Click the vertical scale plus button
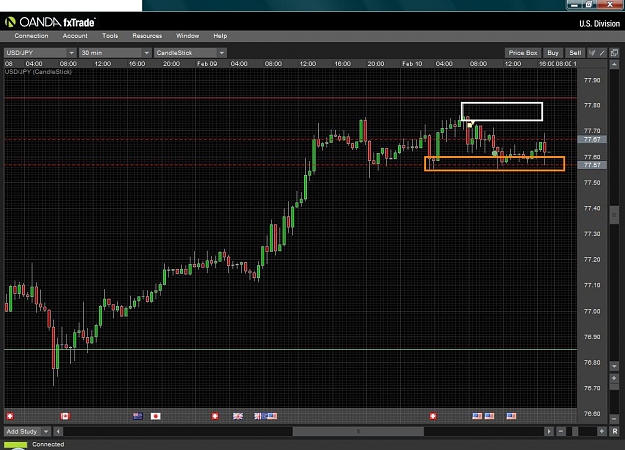The image size is (625, 450). click(614, 378)
